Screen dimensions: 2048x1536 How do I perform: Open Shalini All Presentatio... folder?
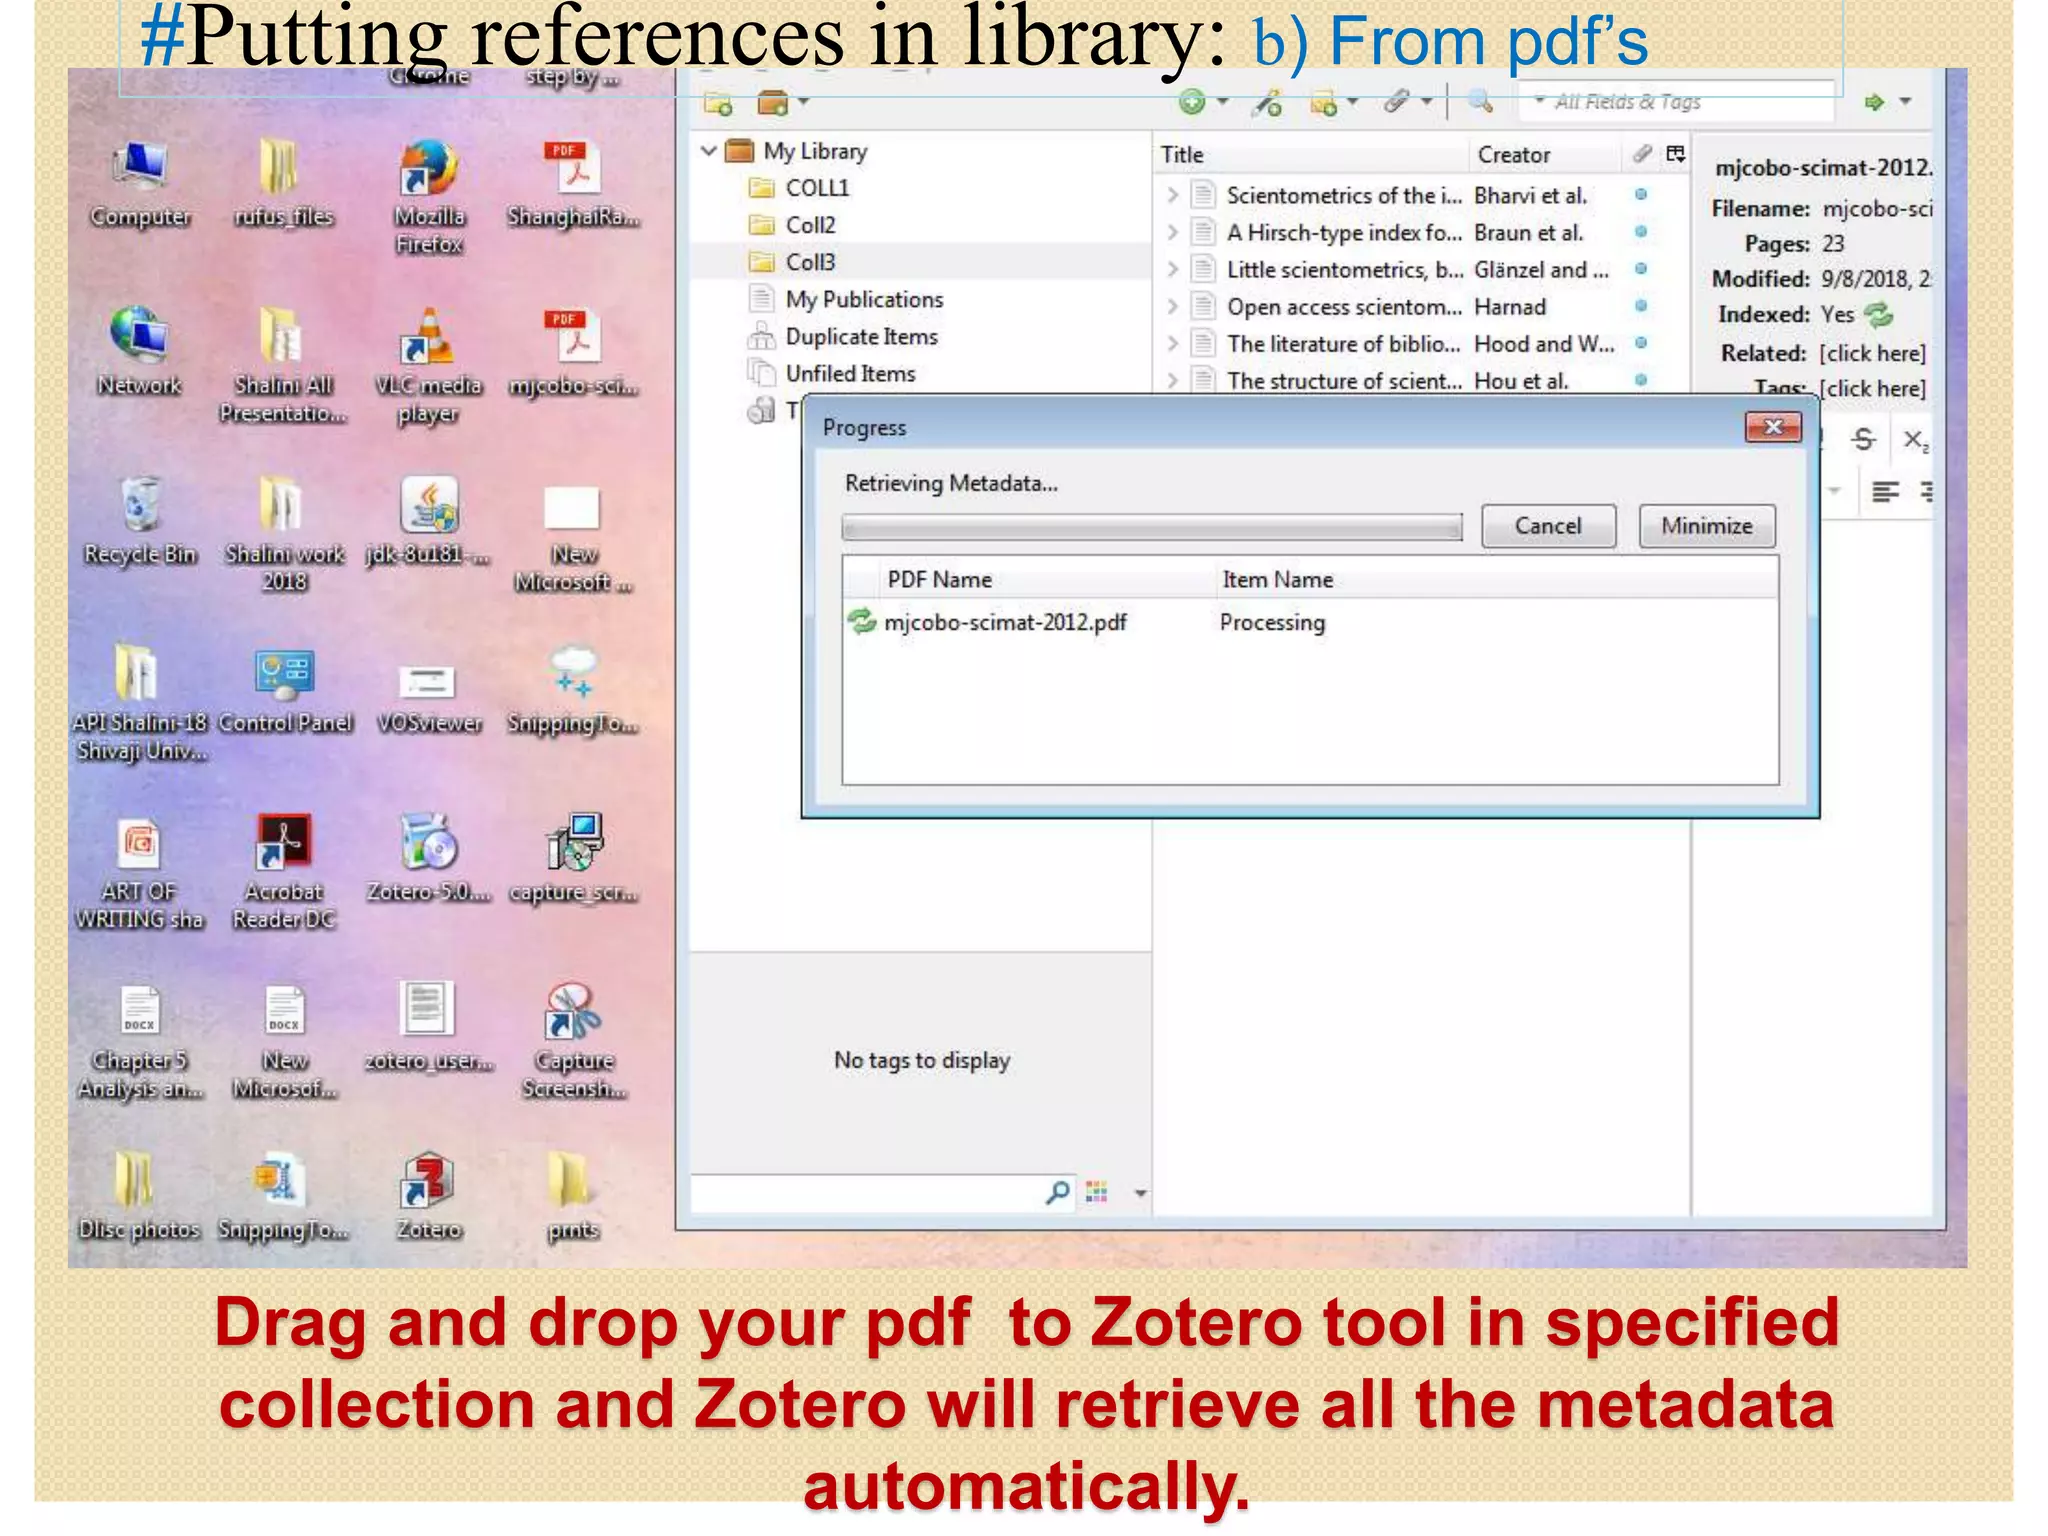click(283, 366)
